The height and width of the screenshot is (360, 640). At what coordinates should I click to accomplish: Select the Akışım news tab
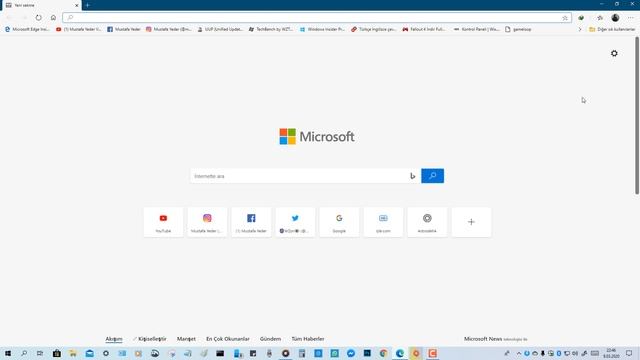(114, 339)
